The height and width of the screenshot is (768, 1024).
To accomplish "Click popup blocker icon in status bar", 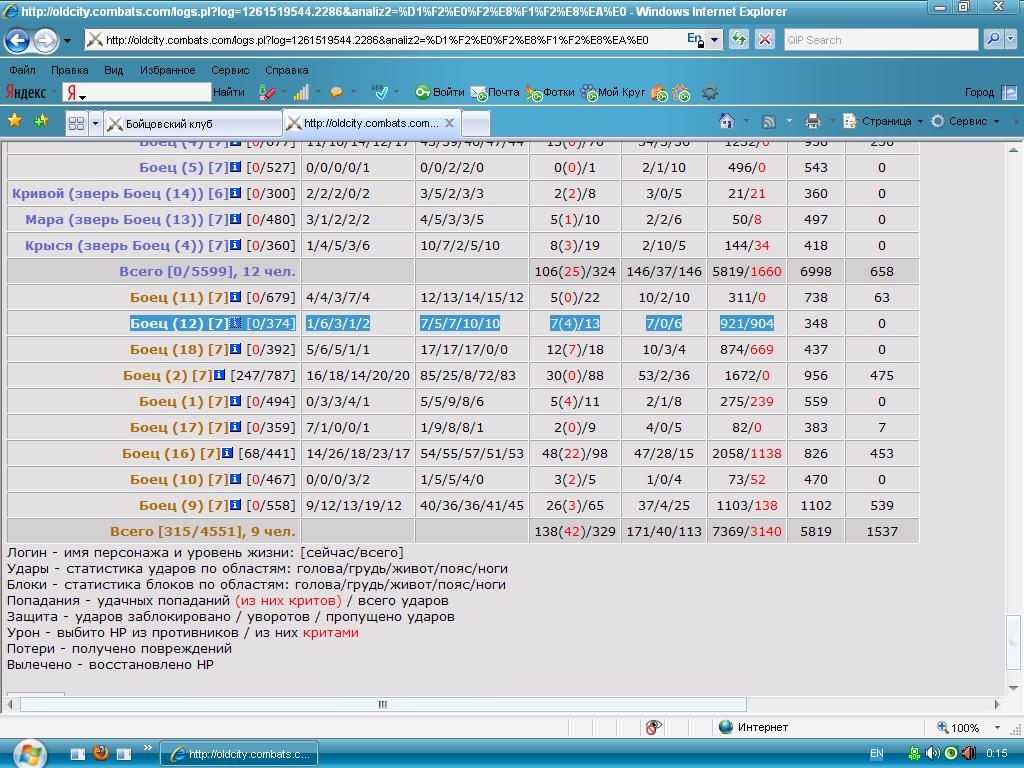I will (x=653, y=727).
